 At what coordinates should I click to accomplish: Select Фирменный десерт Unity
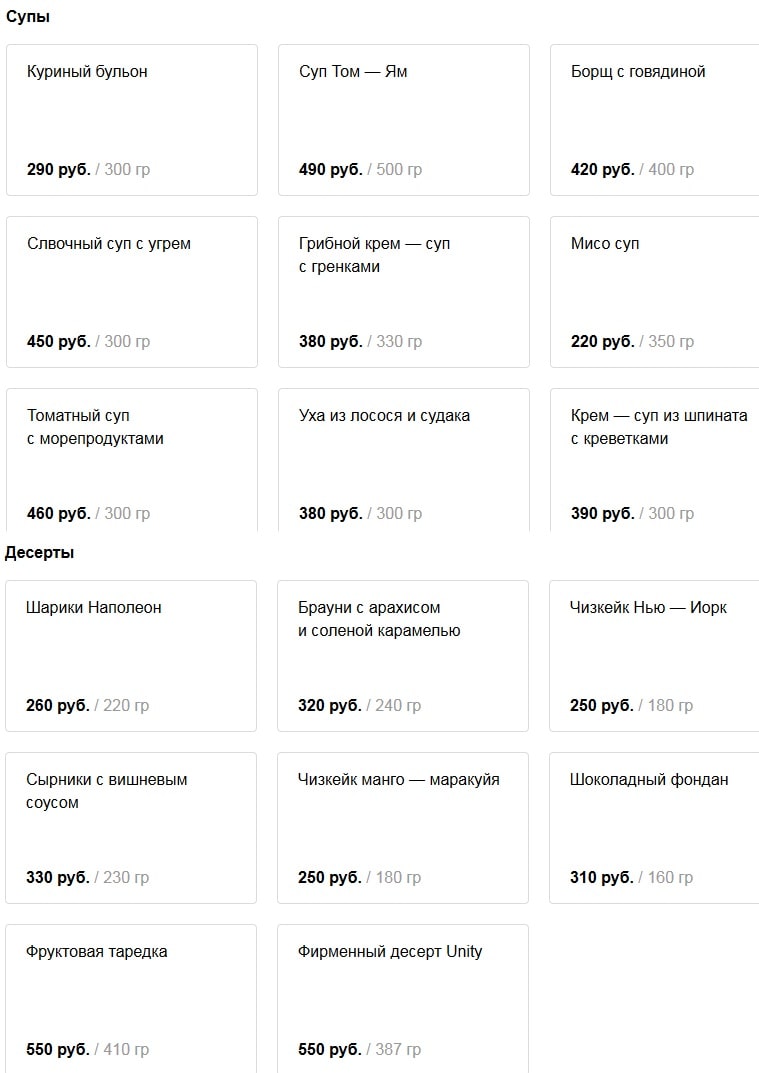point(402,999)
